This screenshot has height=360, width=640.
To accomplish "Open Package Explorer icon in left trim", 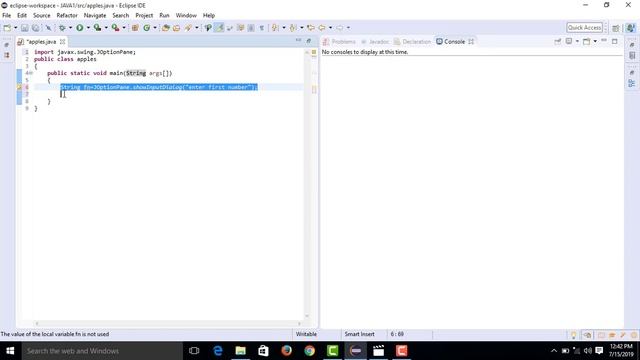I will [7, 55].
